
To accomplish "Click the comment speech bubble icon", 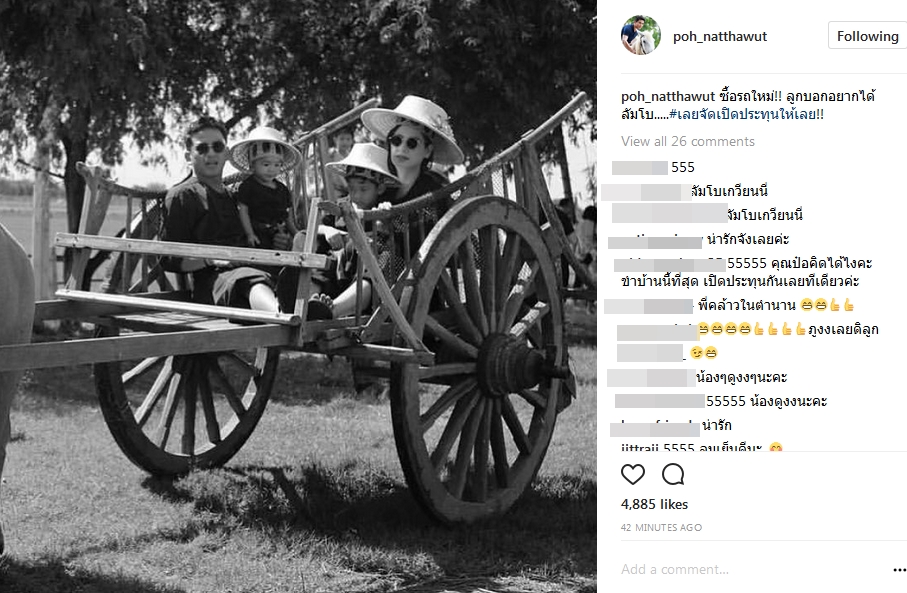I will click(x=673, y=474).
